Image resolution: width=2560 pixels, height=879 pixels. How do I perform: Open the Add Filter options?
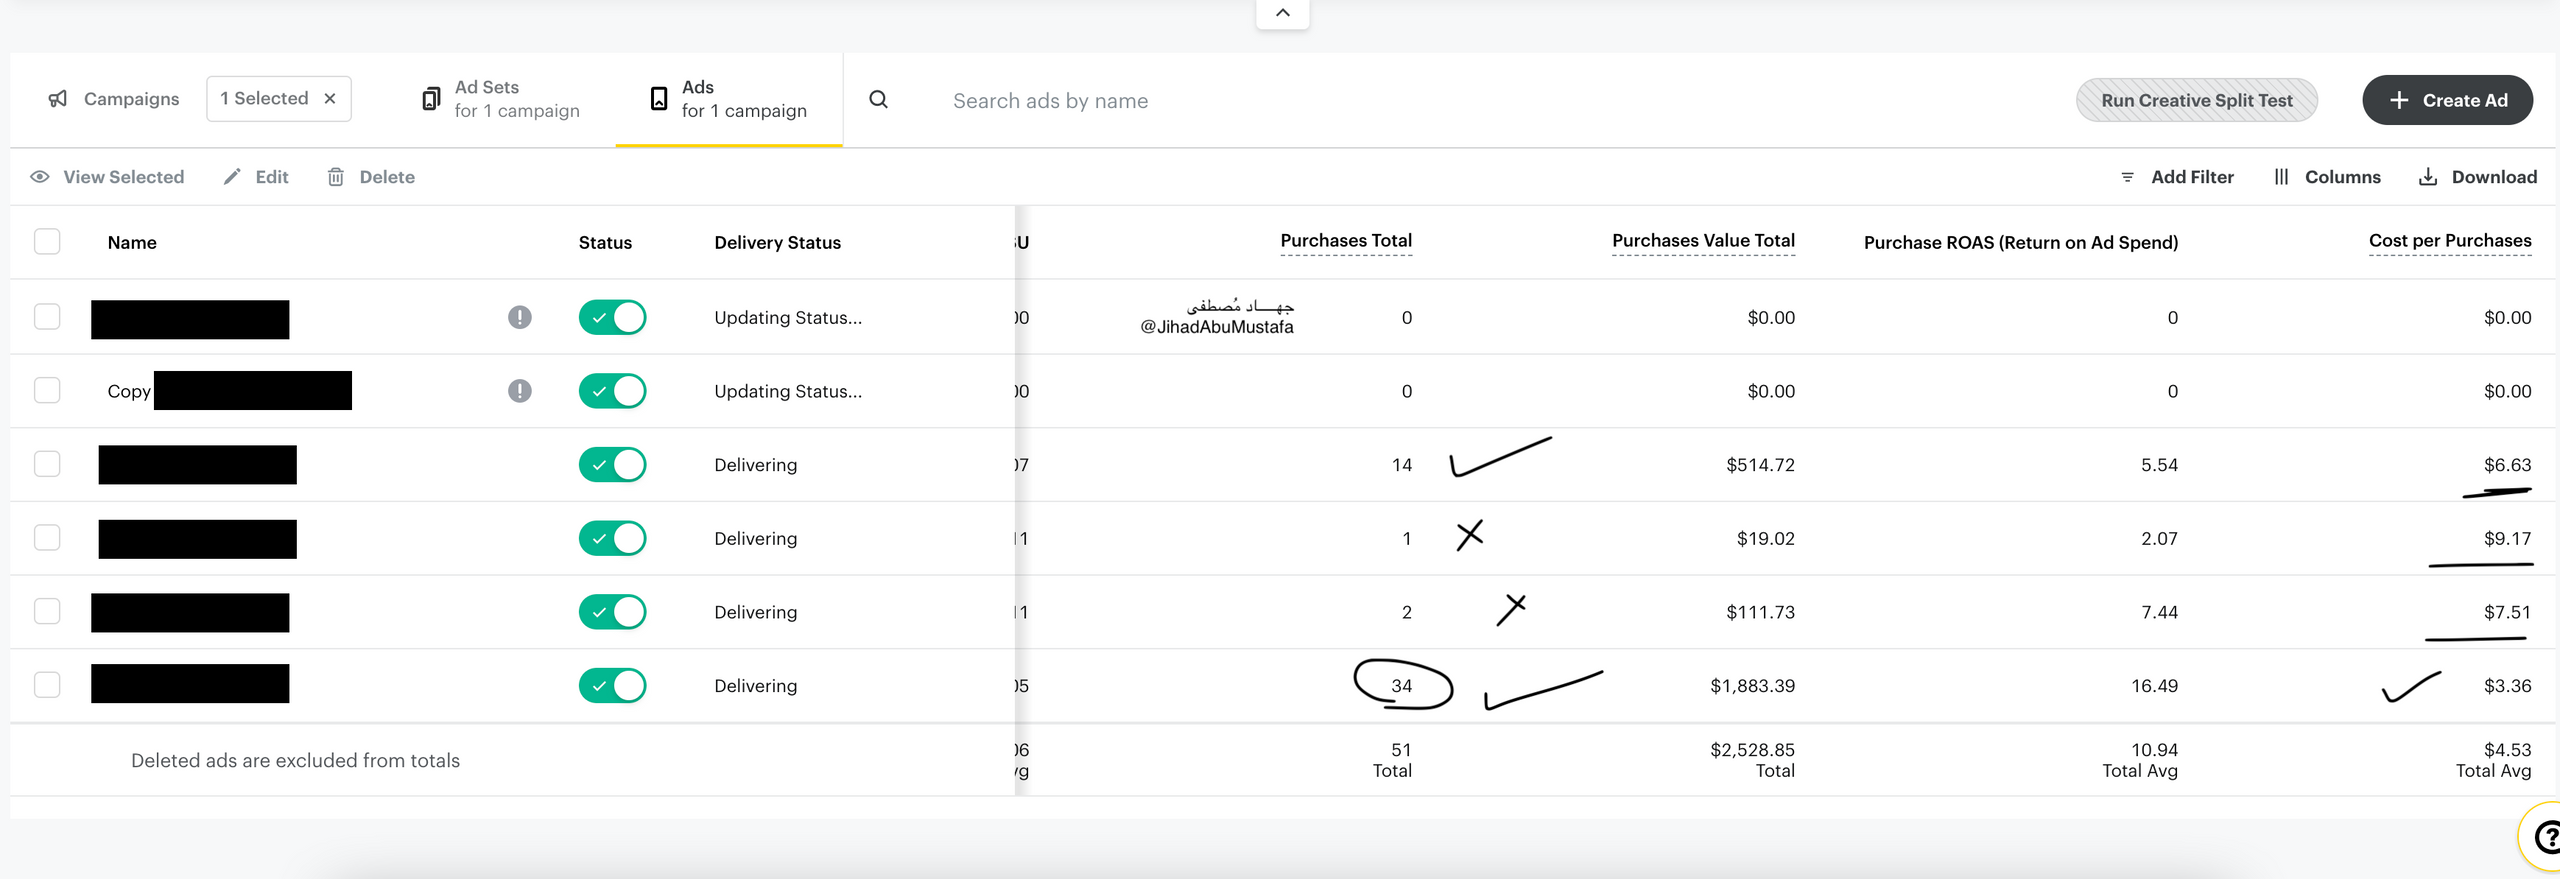(2177, 177)
